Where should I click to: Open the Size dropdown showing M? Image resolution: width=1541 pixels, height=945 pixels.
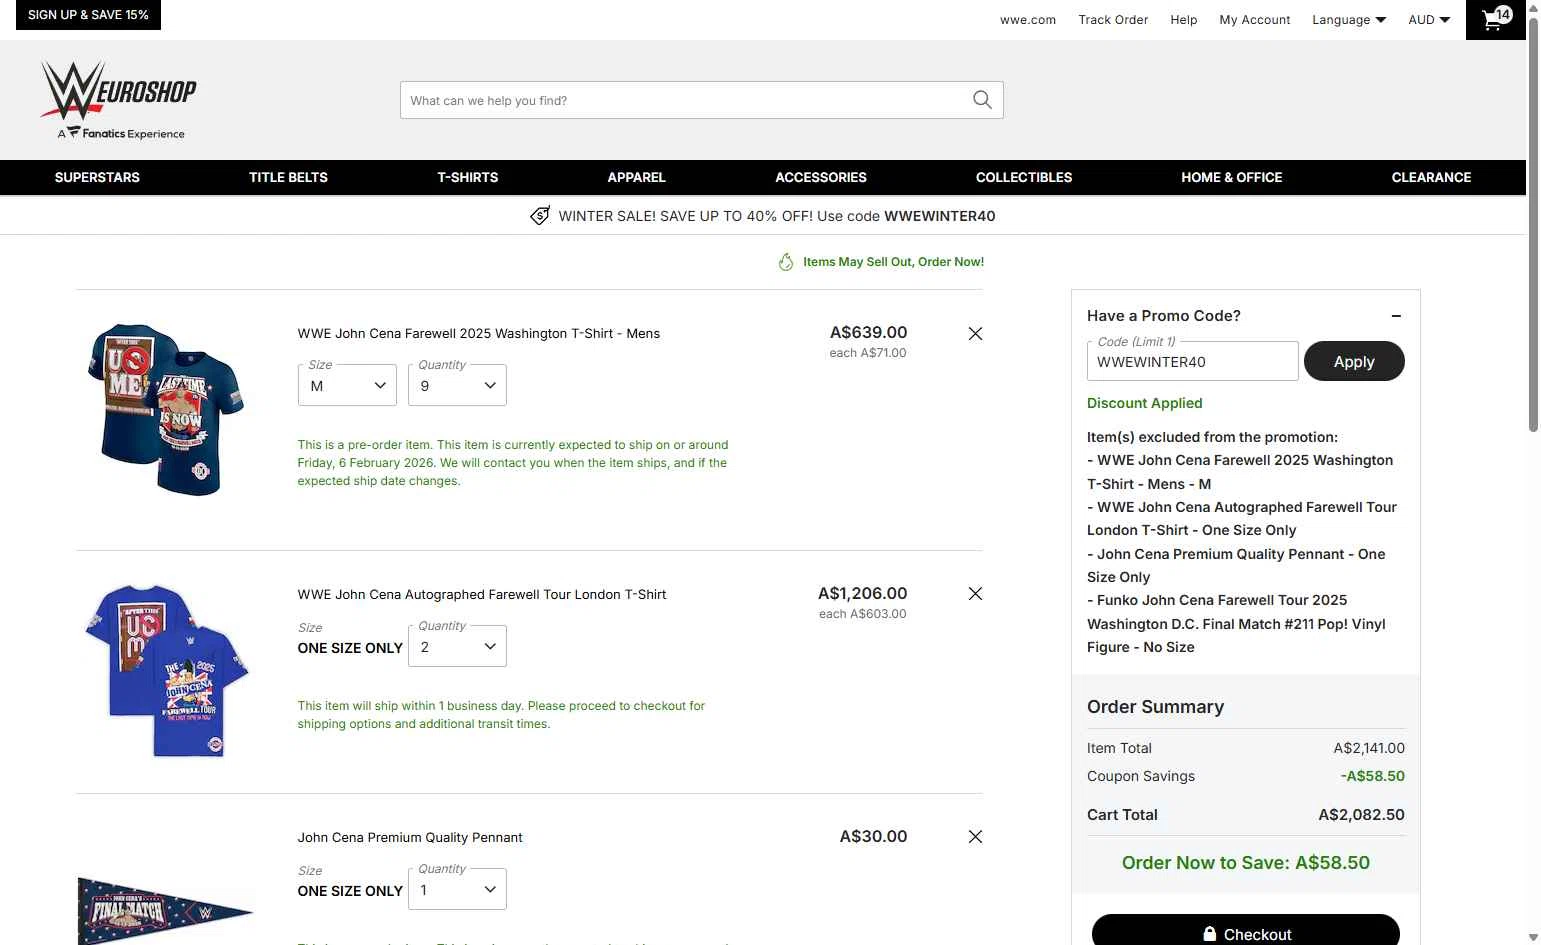click(x=347, y=385)
